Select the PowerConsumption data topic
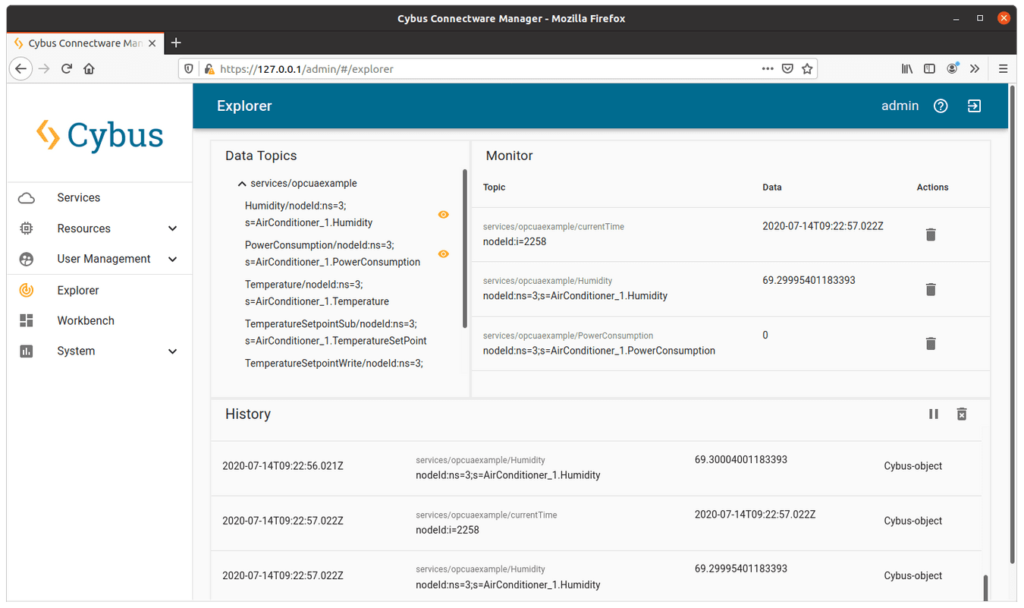This screenshot has height=608, width=1024. coord(332,253)
